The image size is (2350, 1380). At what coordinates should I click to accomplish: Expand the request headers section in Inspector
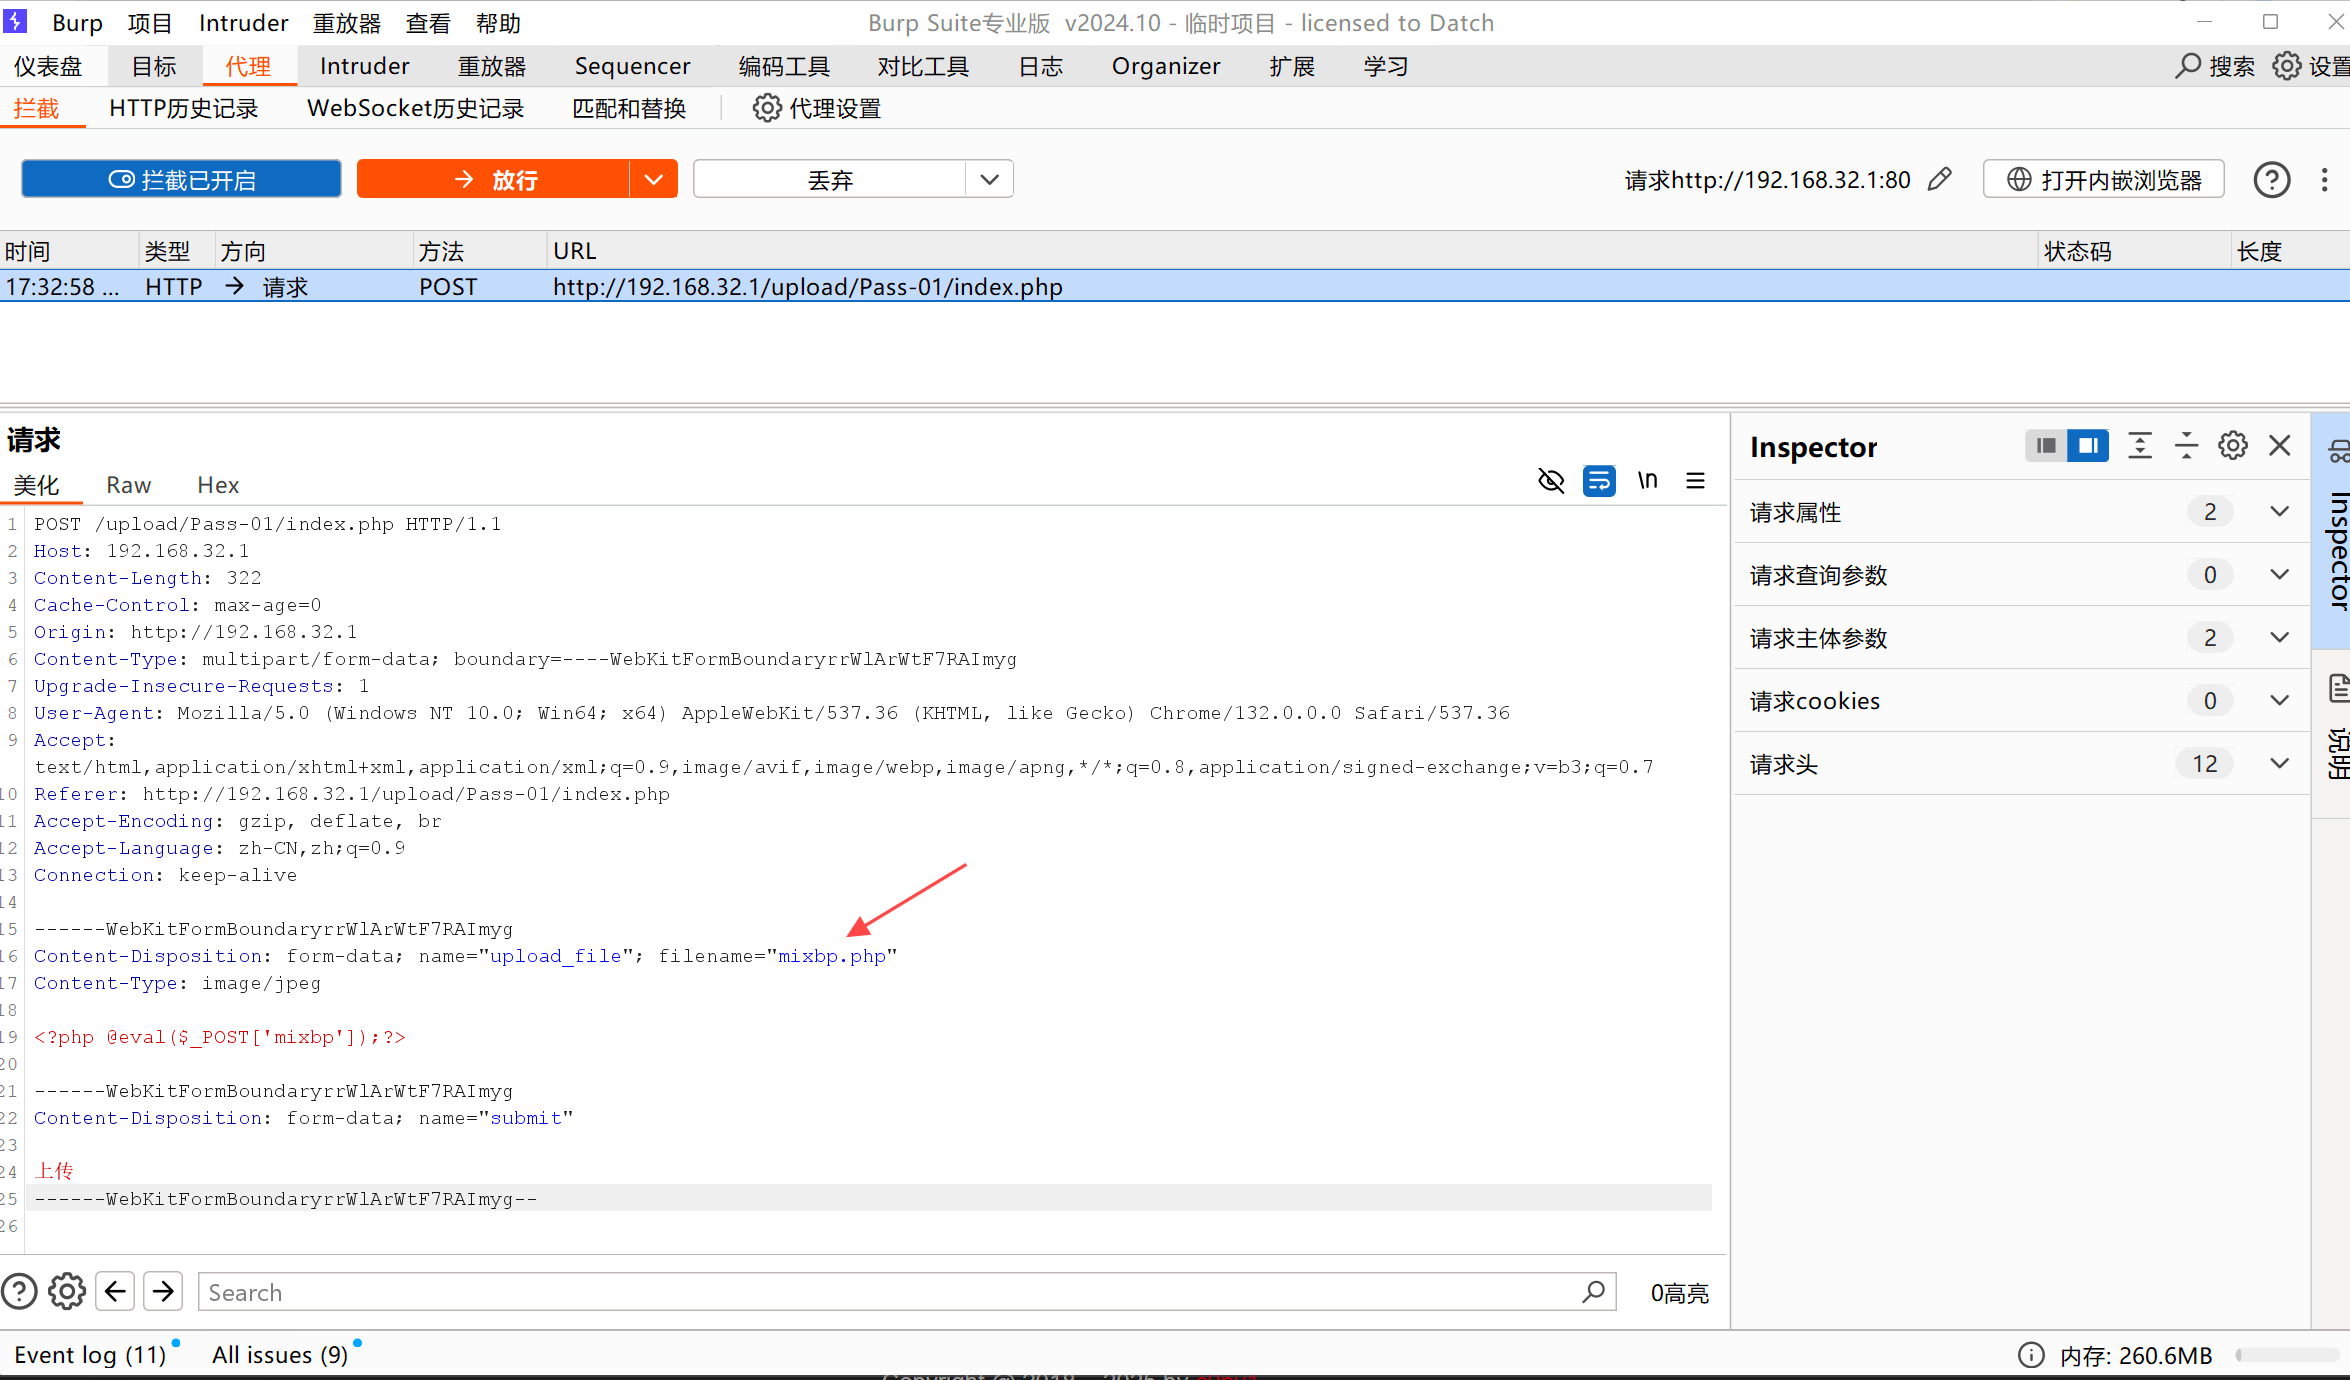2279,764
